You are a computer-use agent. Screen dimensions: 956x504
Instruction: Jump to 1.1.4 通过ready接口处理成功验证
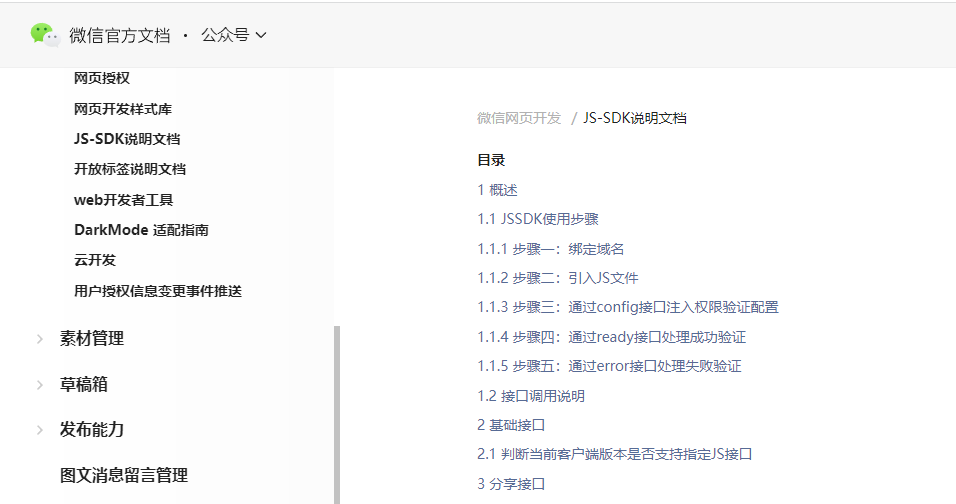point(612,337)
